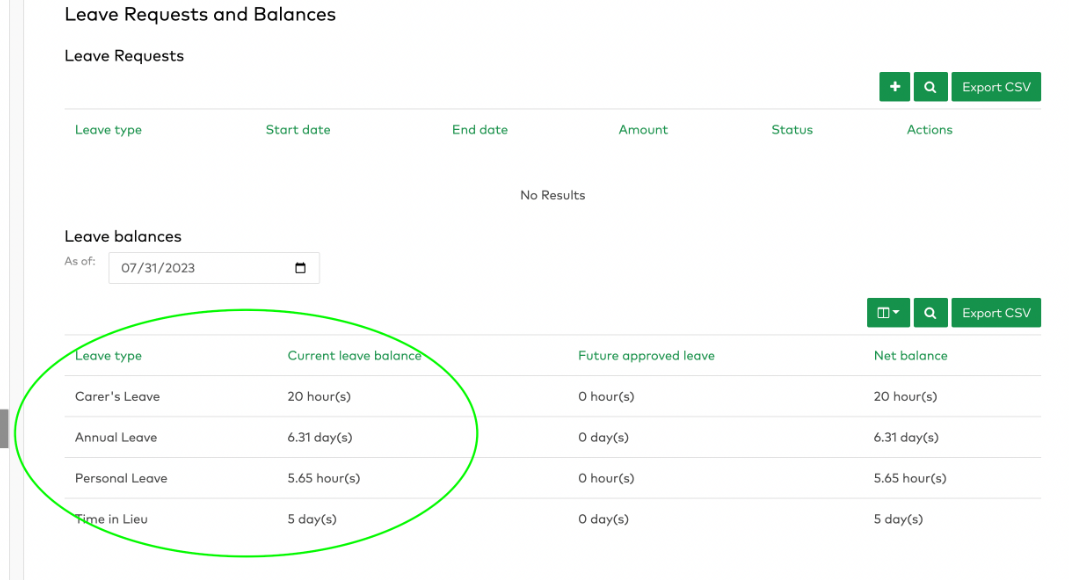
Task: Sort leave requests by Start date
Action: click(x=298, y=129)
